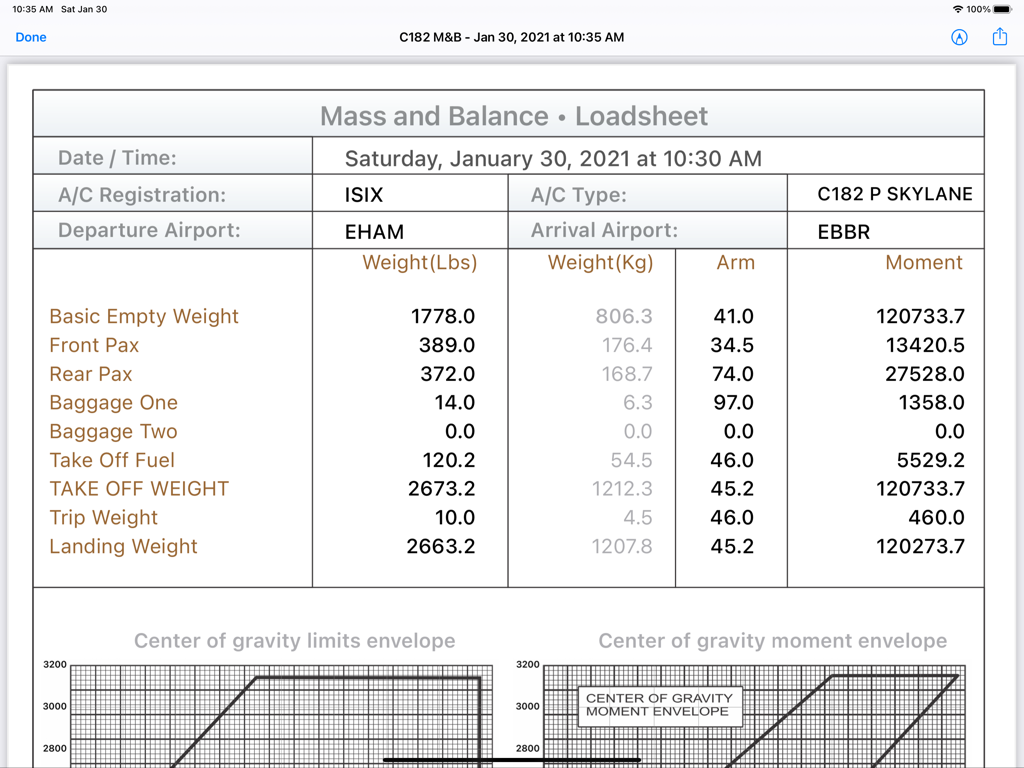This screenshot has height=768, width=1024.
Task: Tap the battery indicator icon
Action: (x=1002, y=9)
